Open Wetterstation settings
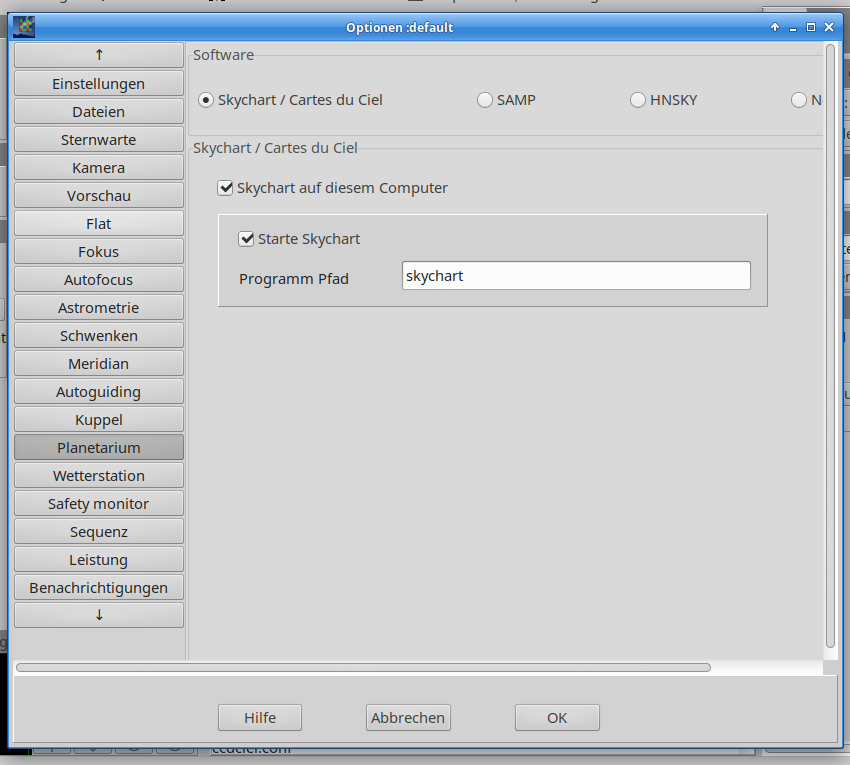Image resolution: width=850 pixels, height=765 pixels. click(x=99, y=475)
